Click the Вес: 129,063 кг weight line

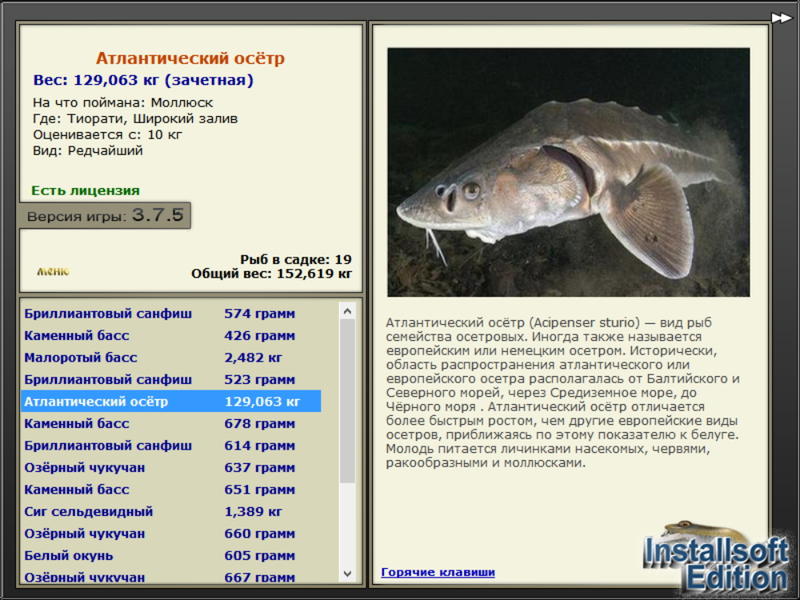[143, 80]
